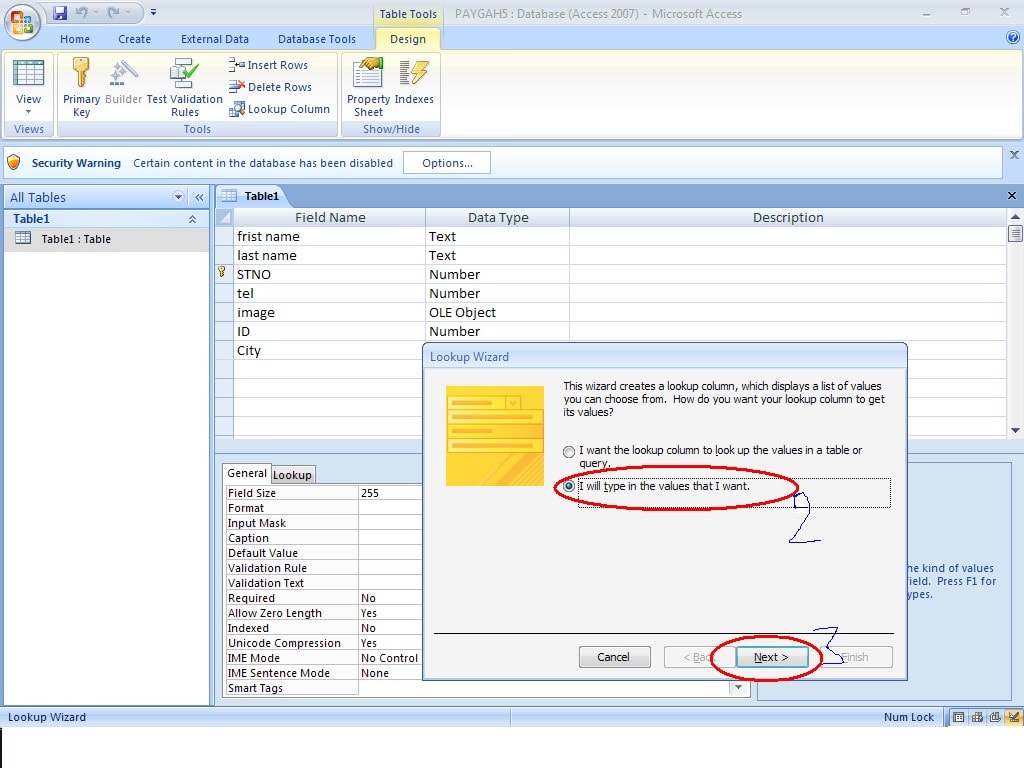The height and width of the screenshot is (768, 1024).
Task: Click the 'tel' field name cell
Action: (329, 293)
